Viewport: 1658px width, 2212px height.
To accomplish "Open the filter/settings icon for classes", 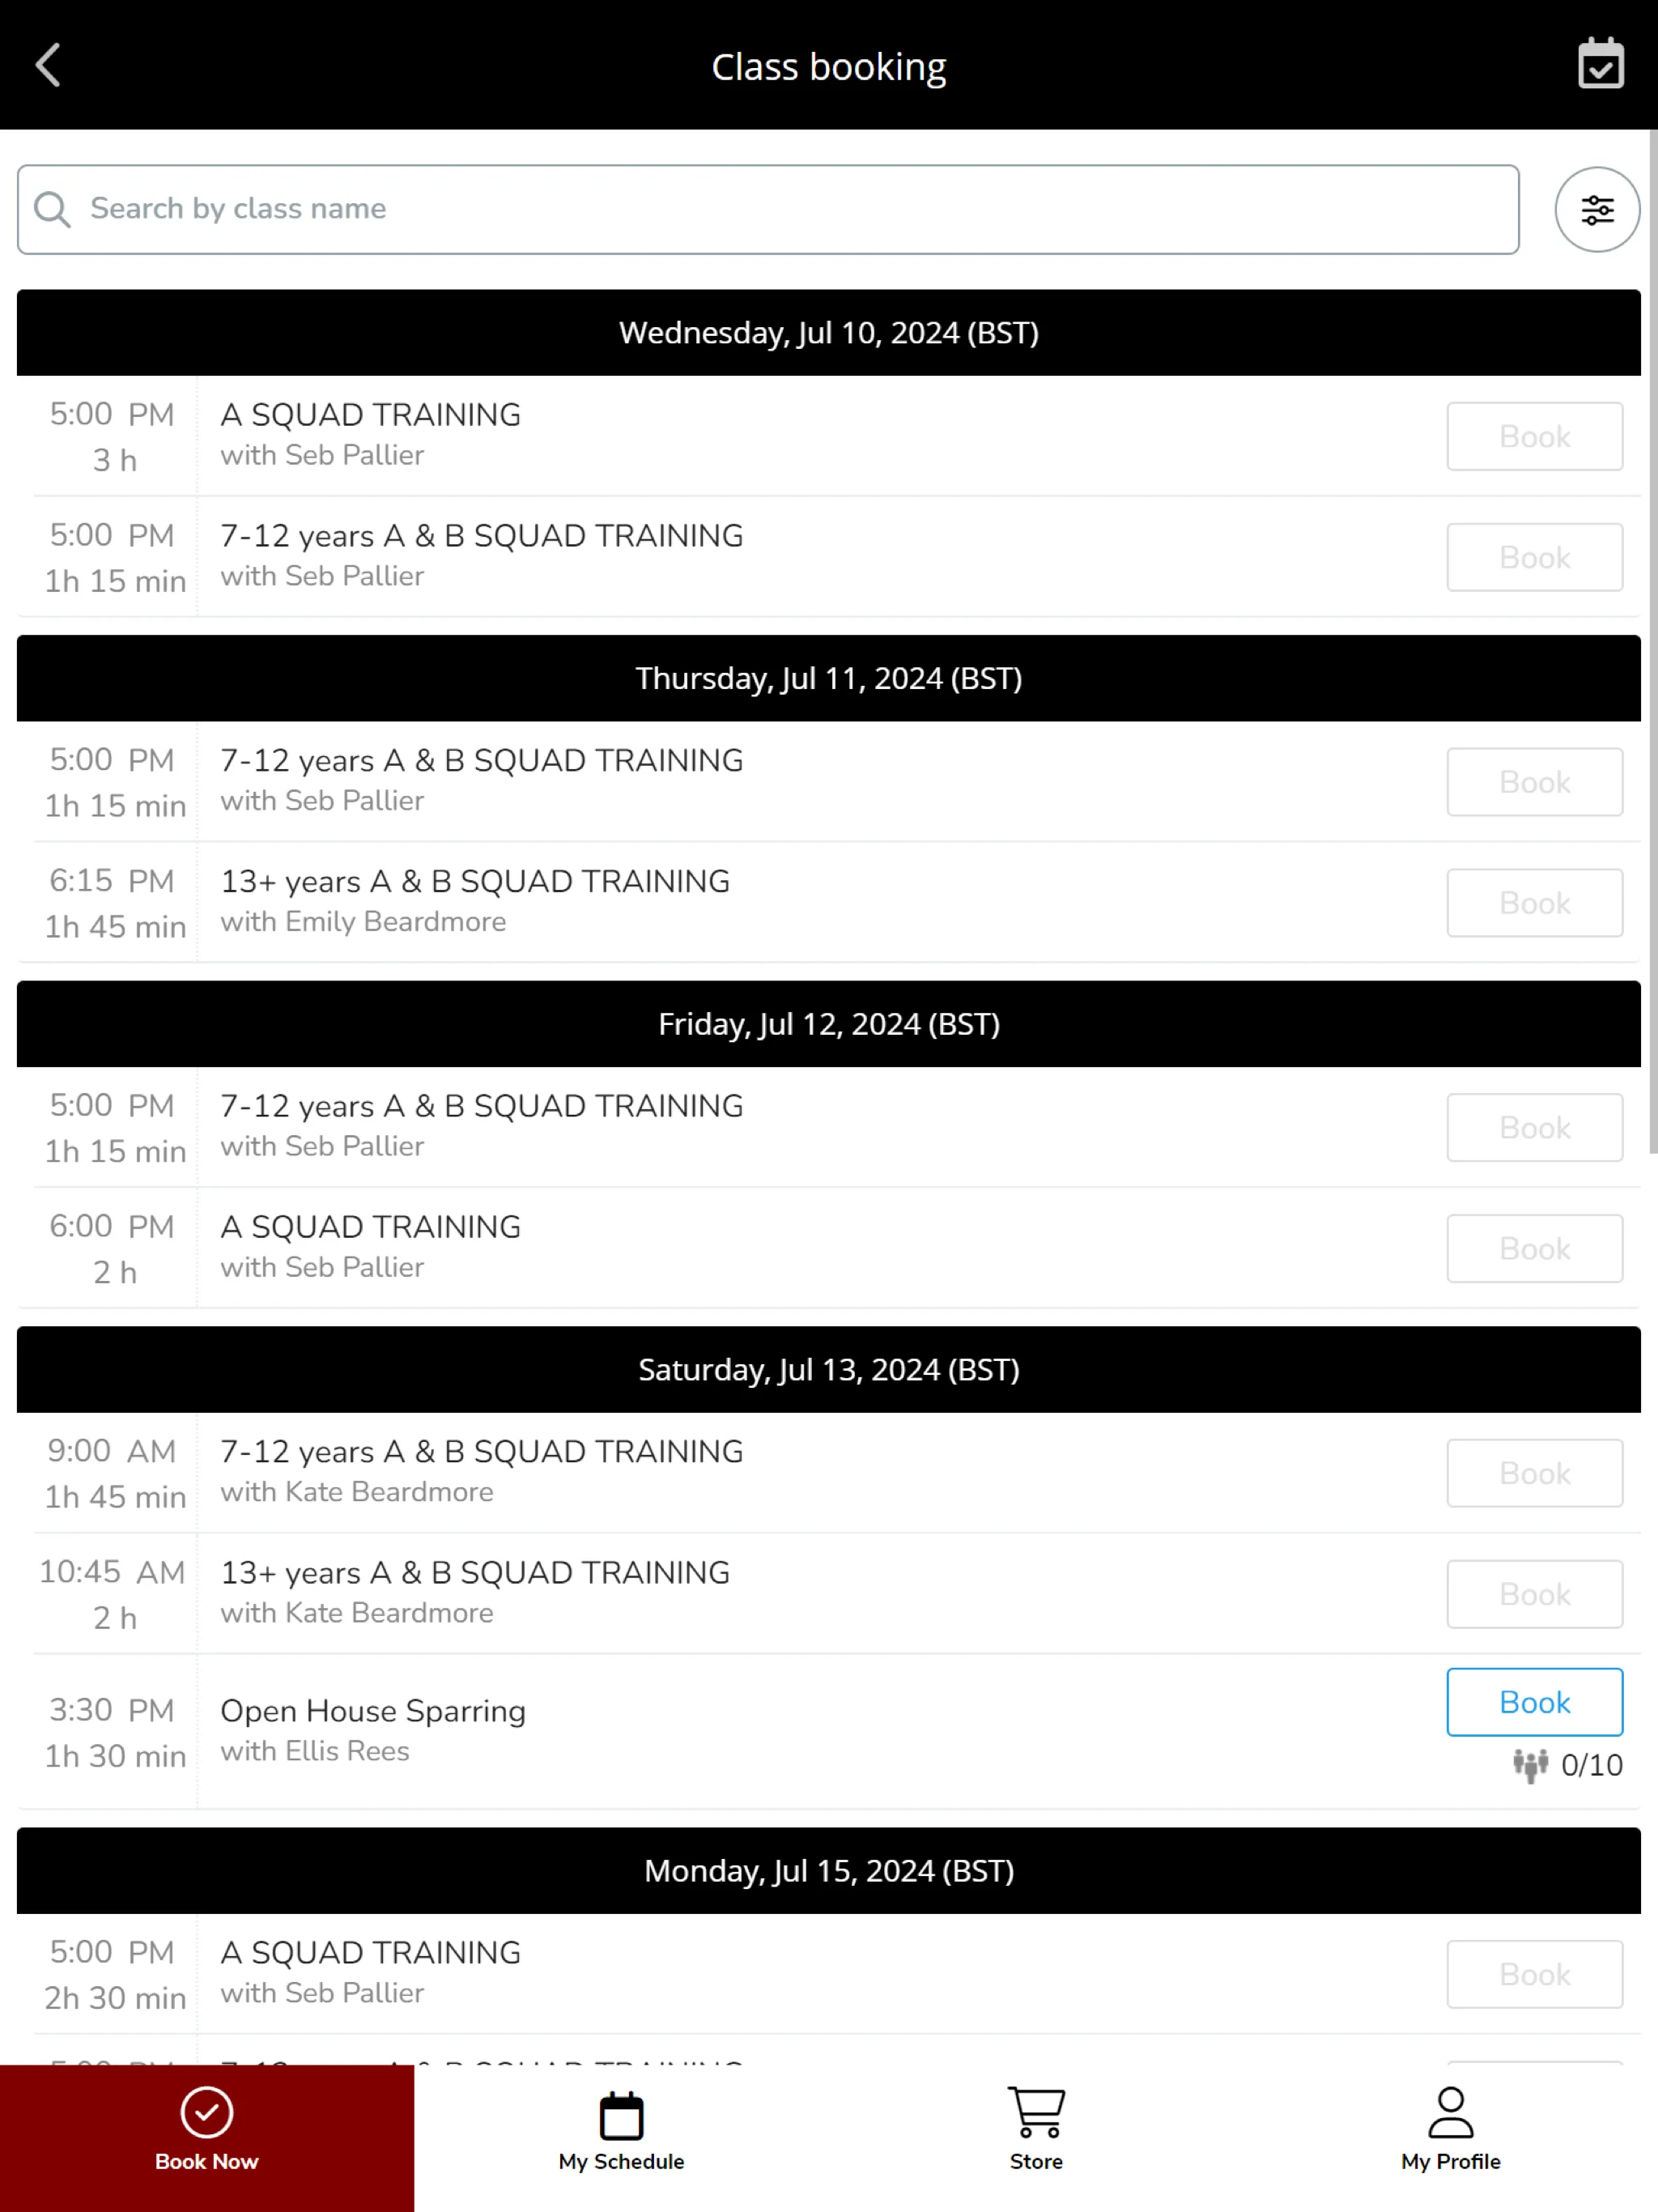I will [1597, 209].
